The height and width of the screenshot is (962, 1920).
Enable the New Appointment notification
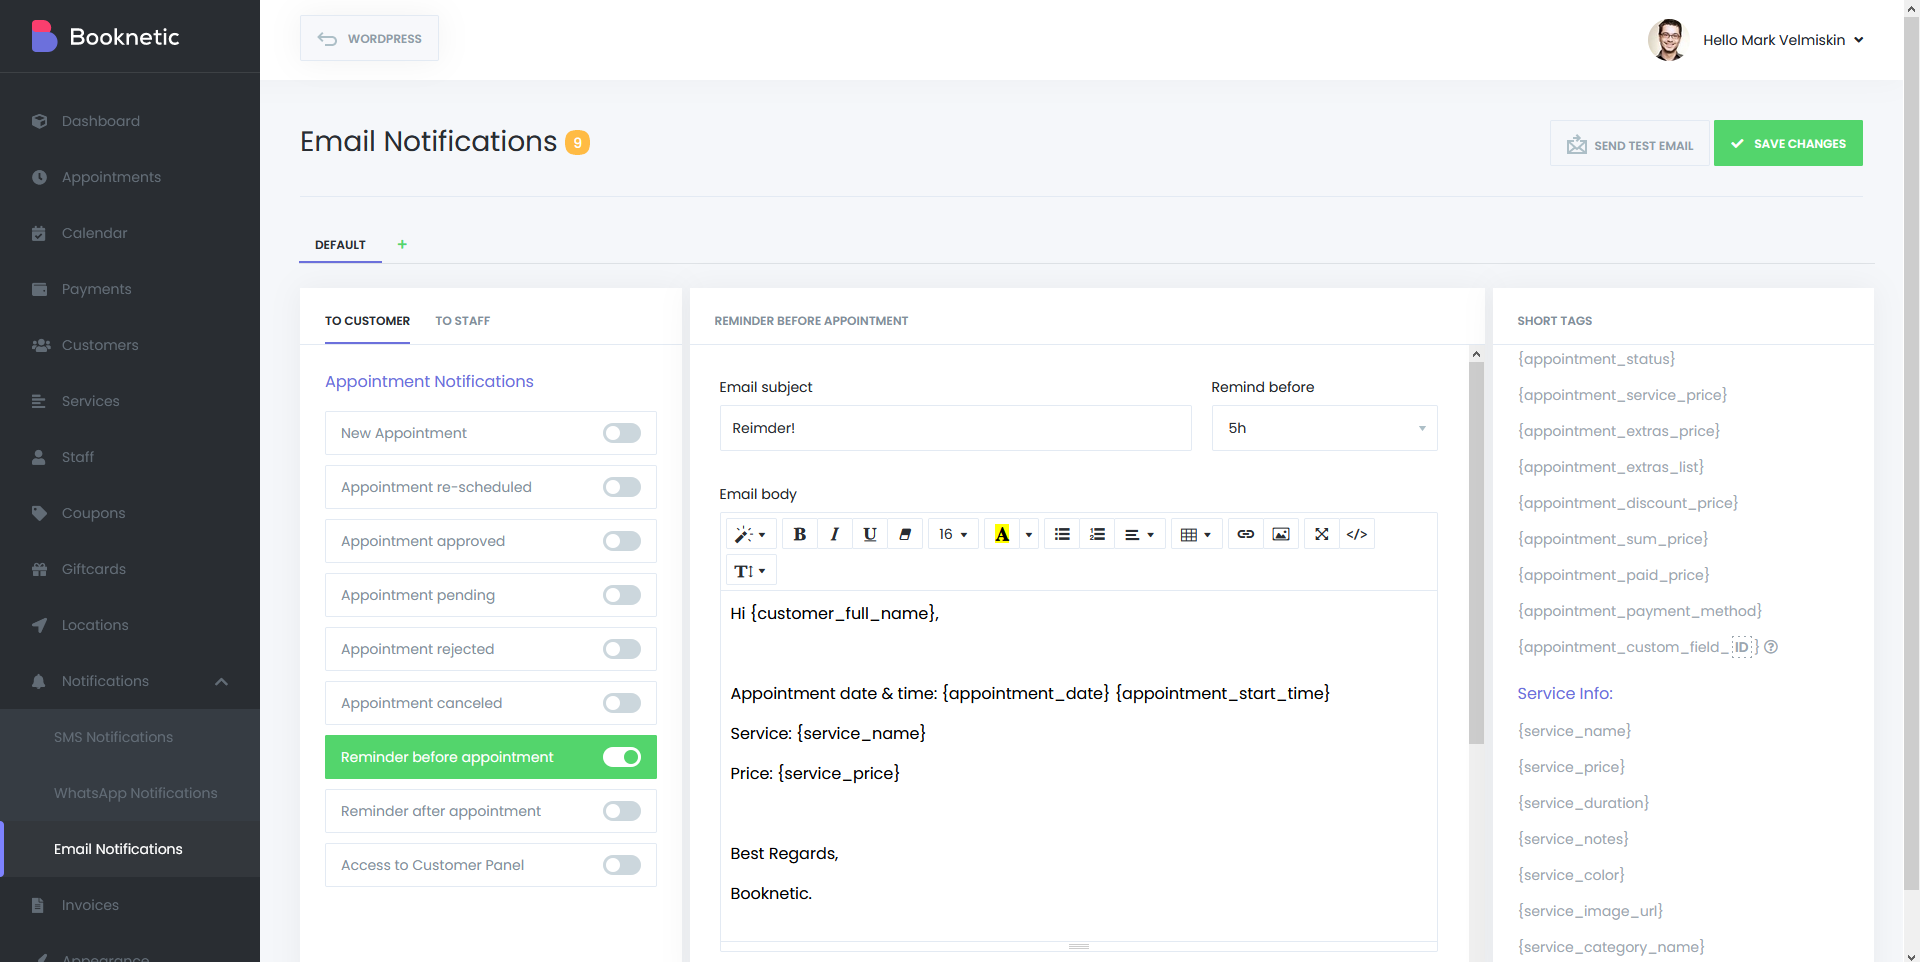(x=621, y=433)
